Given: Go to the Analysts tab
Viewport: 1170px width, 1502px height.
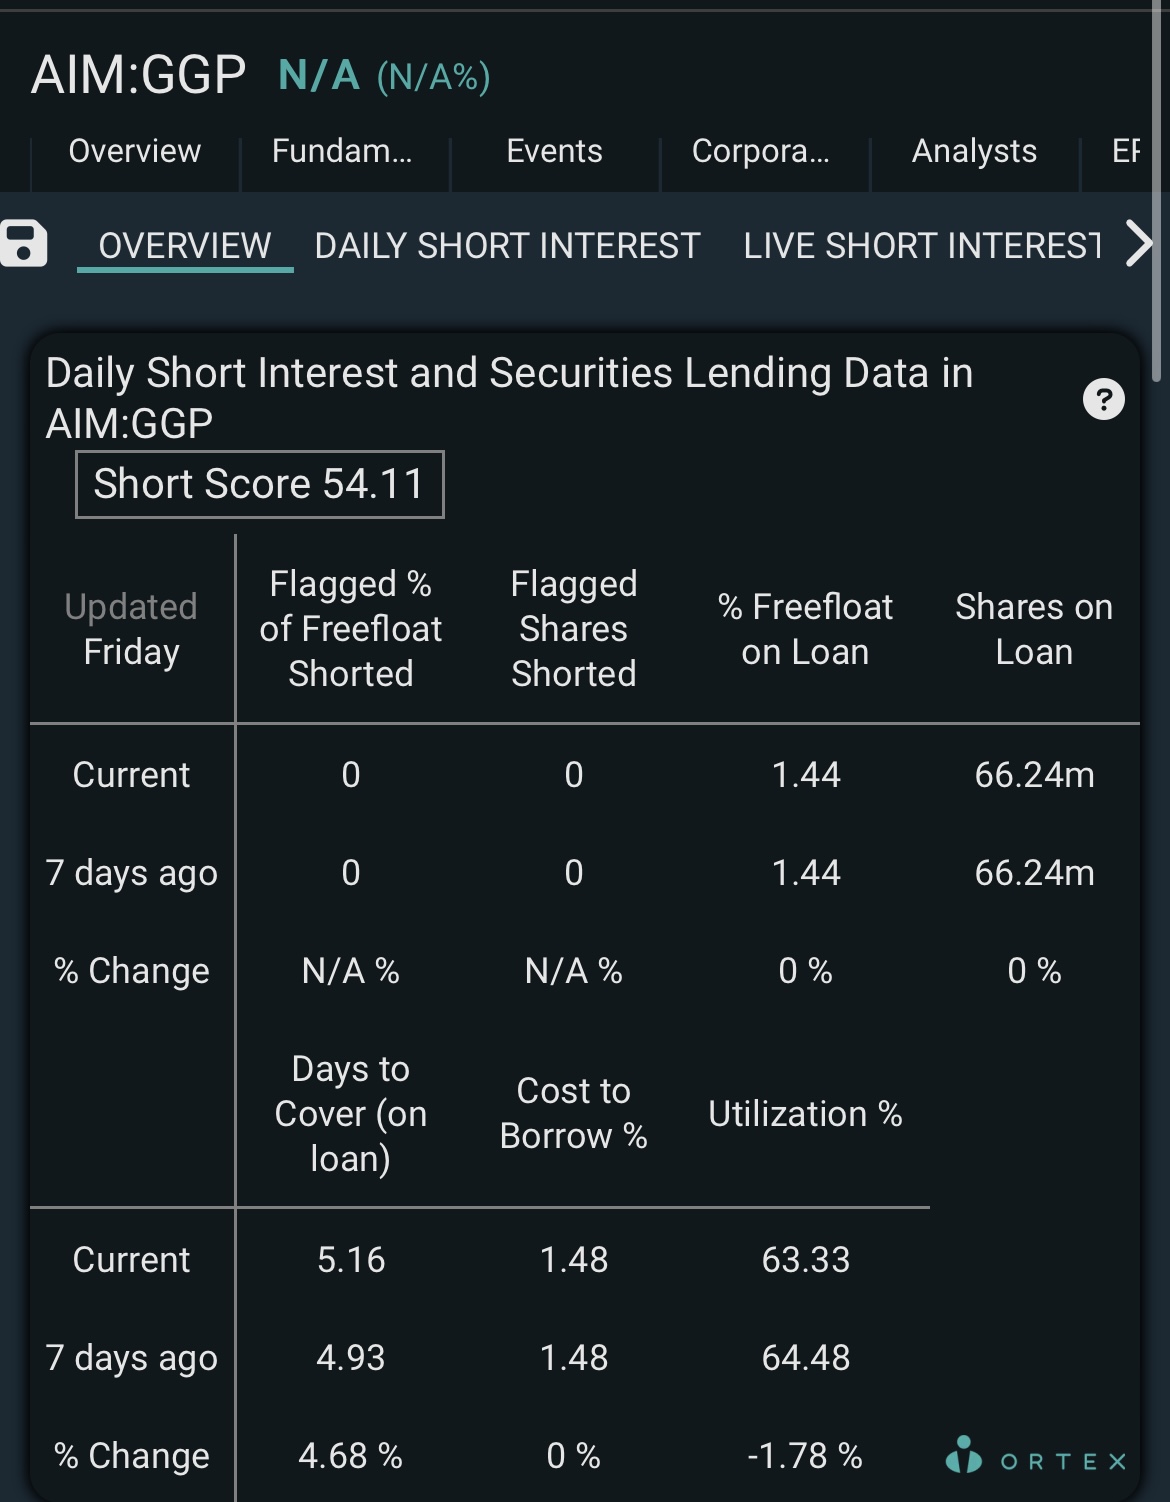Looking at the screenshot, I should coord(974,151).
